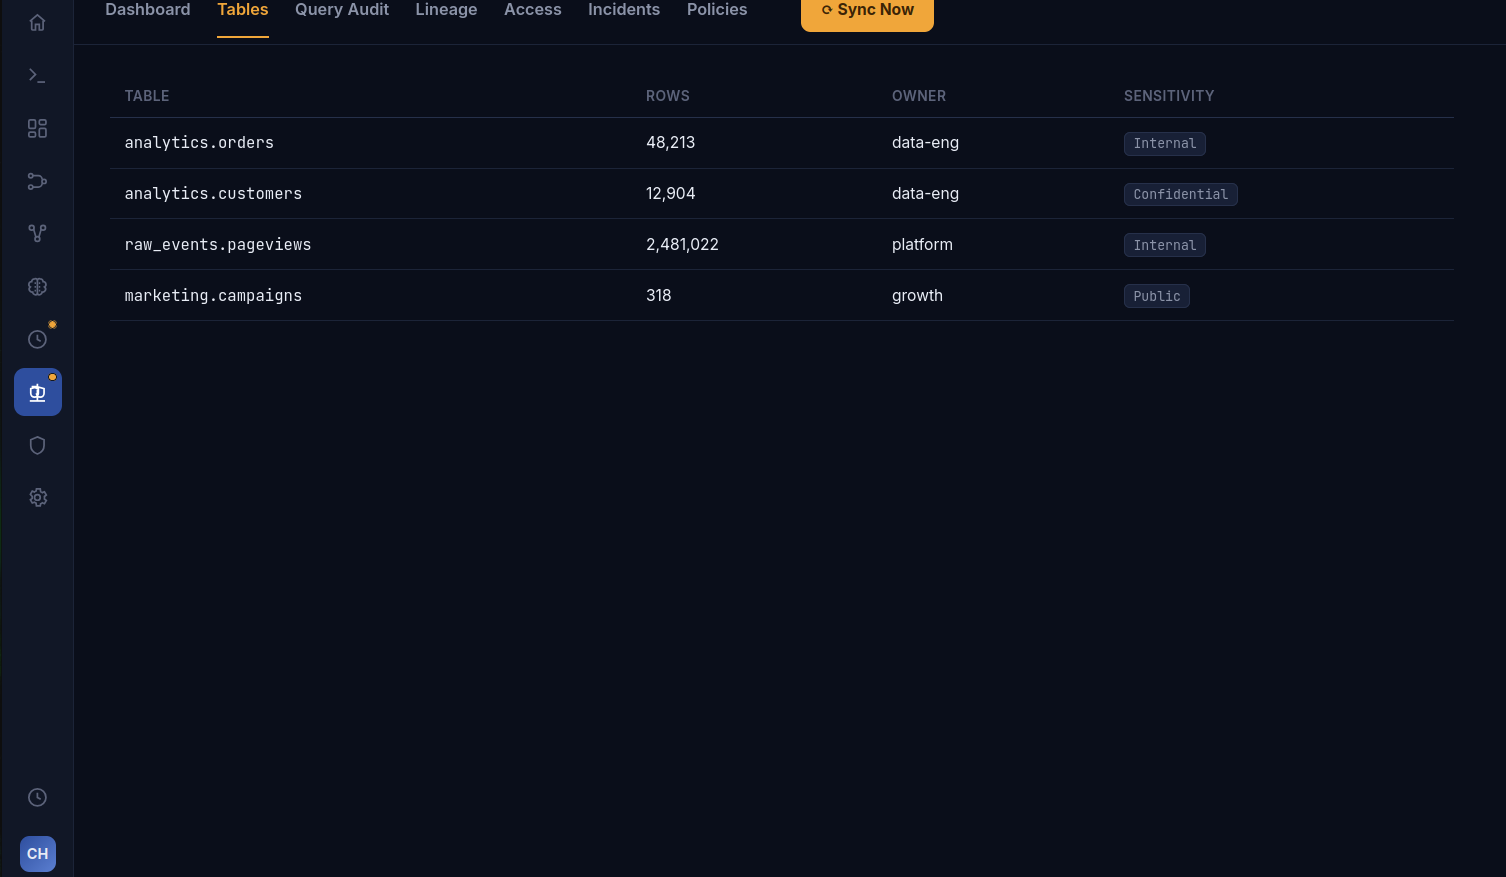Viewport: 1506px width, 877px height.
Task: Click the clock icon above CH avatar
Action: (x=37, y=797)
